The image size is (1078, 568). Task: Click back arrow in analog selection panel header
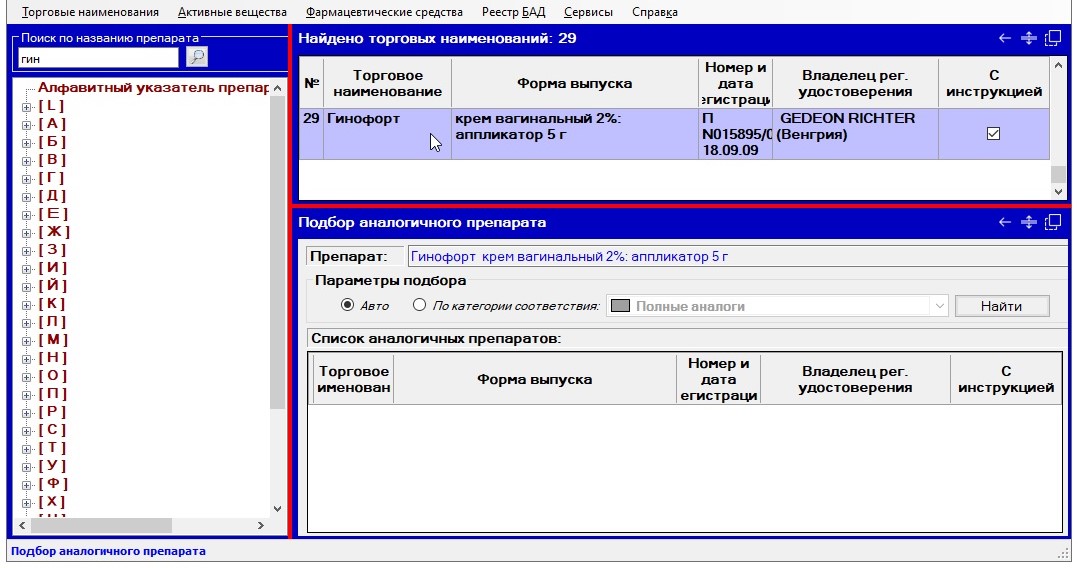point(1005,222)
